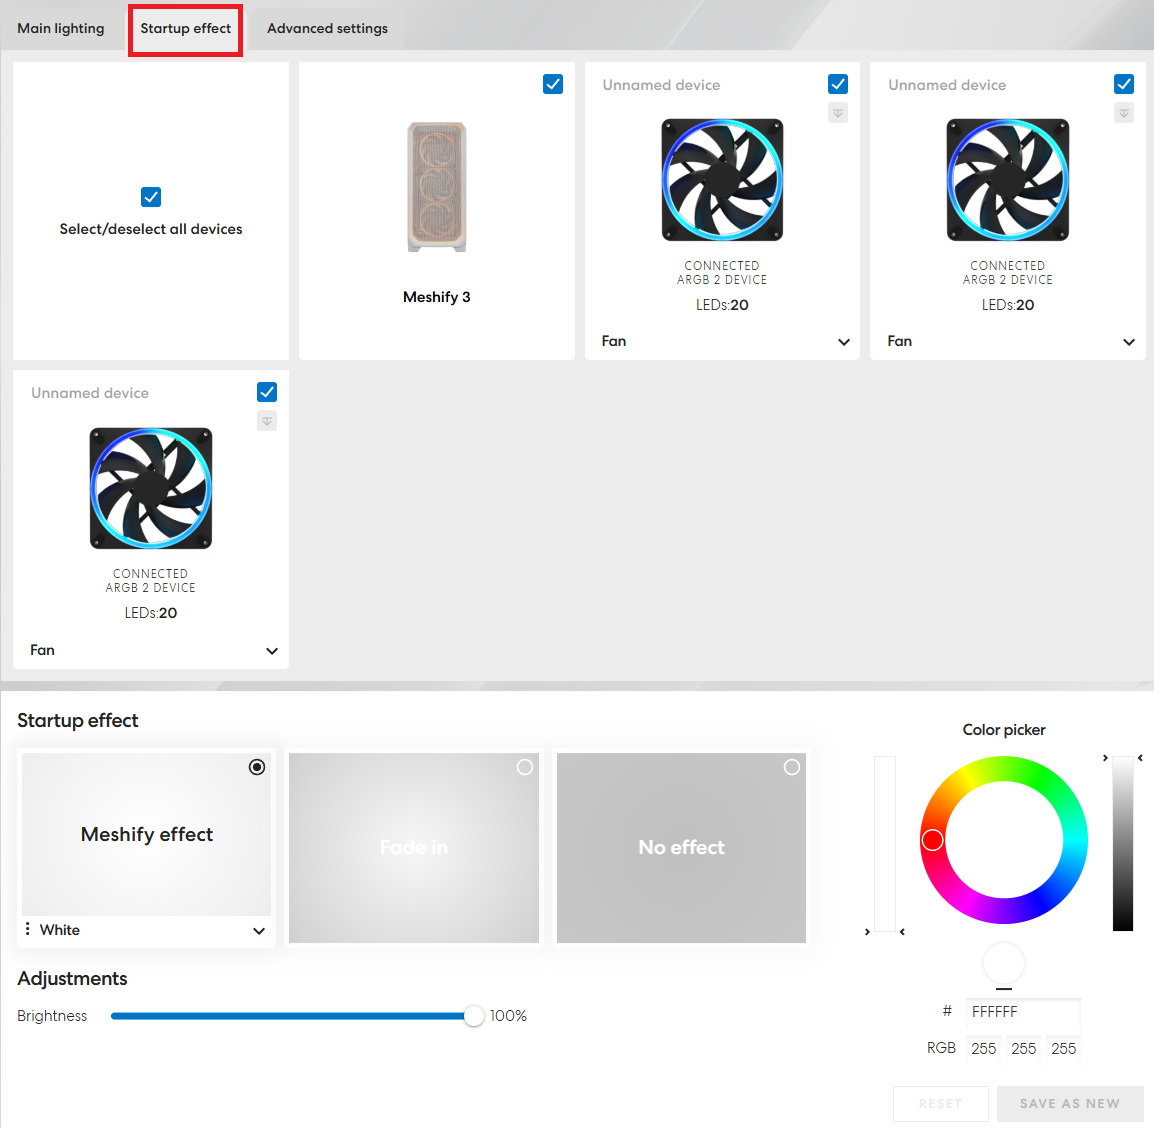Click the grey arrow icon on the card beside Meshify 3
Image resolution: width=1154 pixels, height=1128 pixels.
(838, 113)
